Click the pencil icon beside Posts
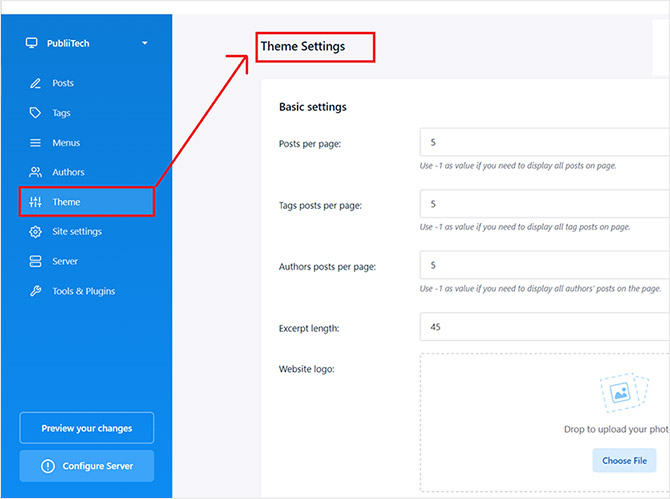 point(36,83)
